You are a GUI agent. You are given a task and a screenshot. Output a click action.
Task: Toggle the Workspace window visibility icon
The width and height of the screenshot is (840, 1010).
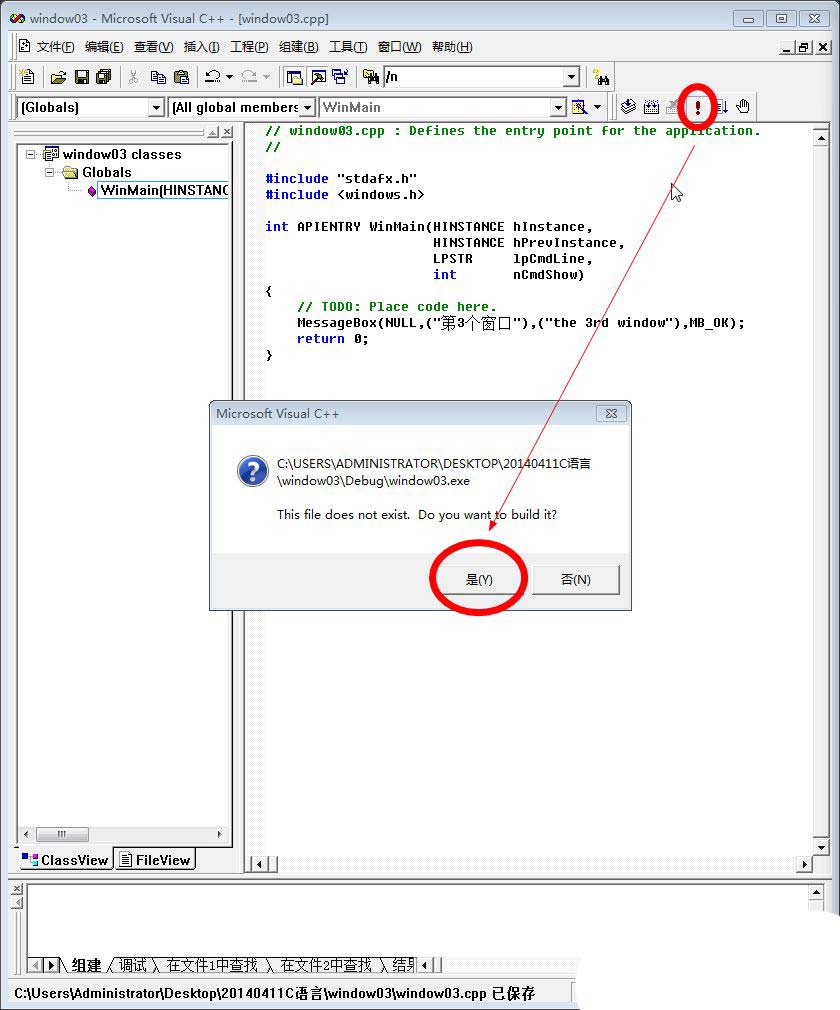[x=295, y=77]
